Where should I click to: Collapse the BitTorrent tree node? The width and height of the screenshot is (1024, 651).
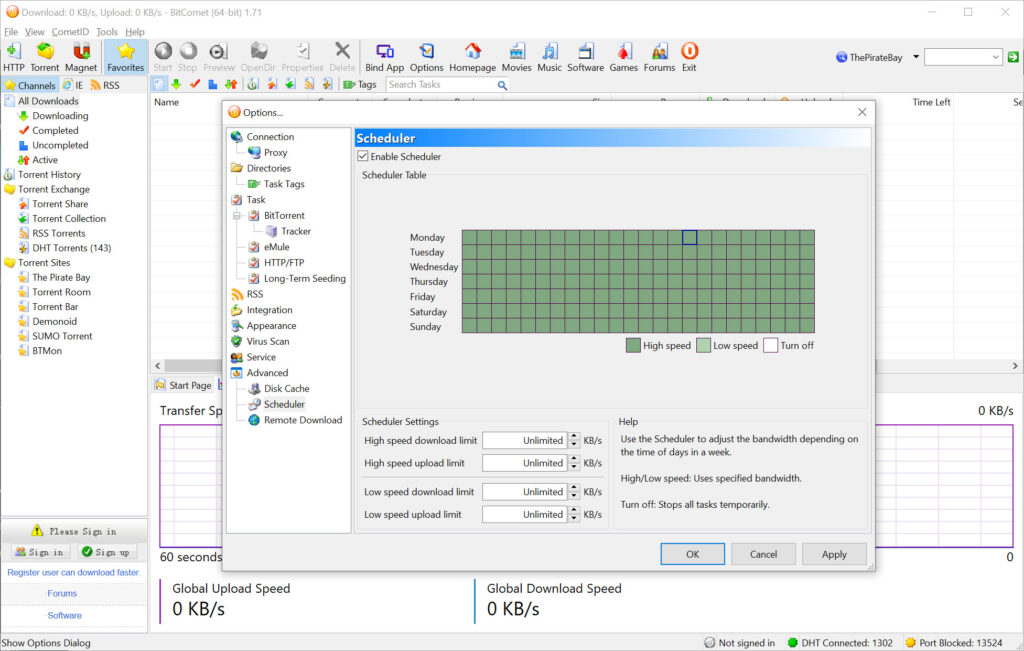point(238,216)
